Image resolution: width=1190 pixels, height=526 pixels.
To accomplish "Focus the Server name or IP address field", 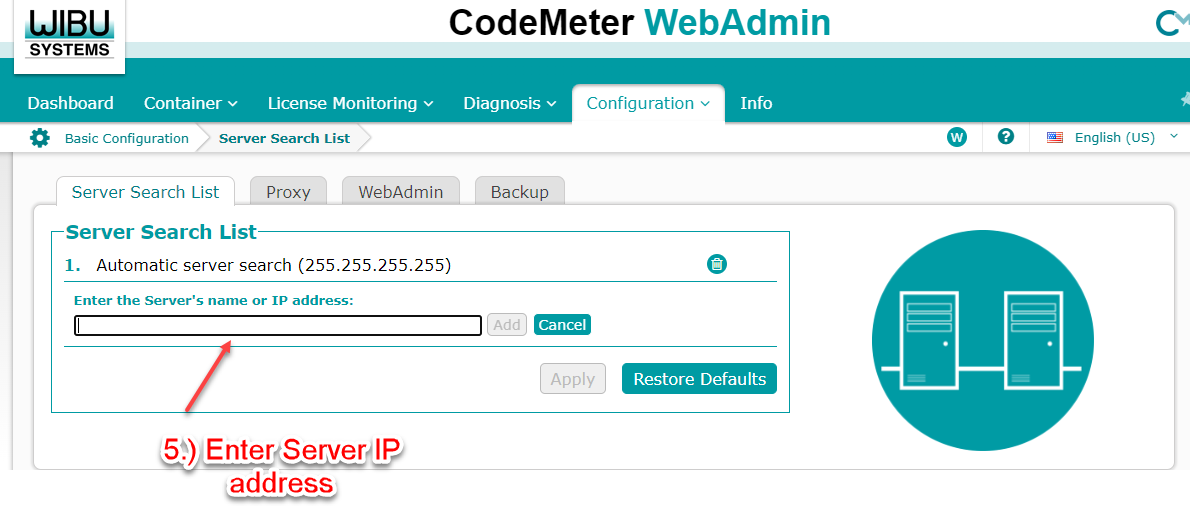I will tap(278, 325).
